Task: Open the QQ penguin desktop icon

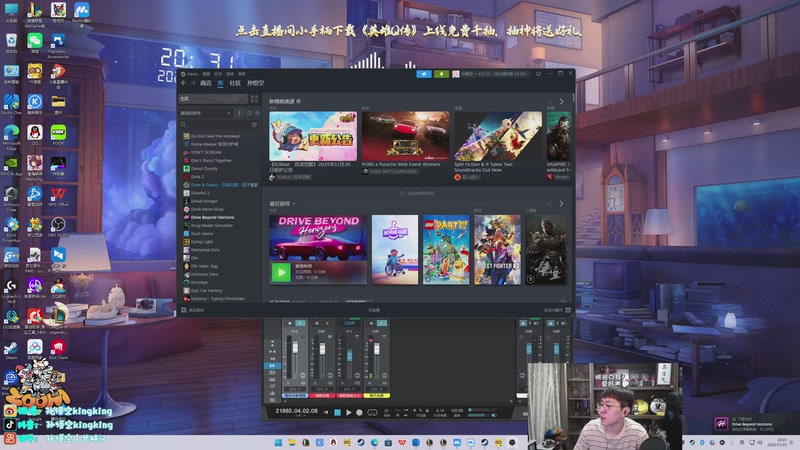Action: pos(35,134)
